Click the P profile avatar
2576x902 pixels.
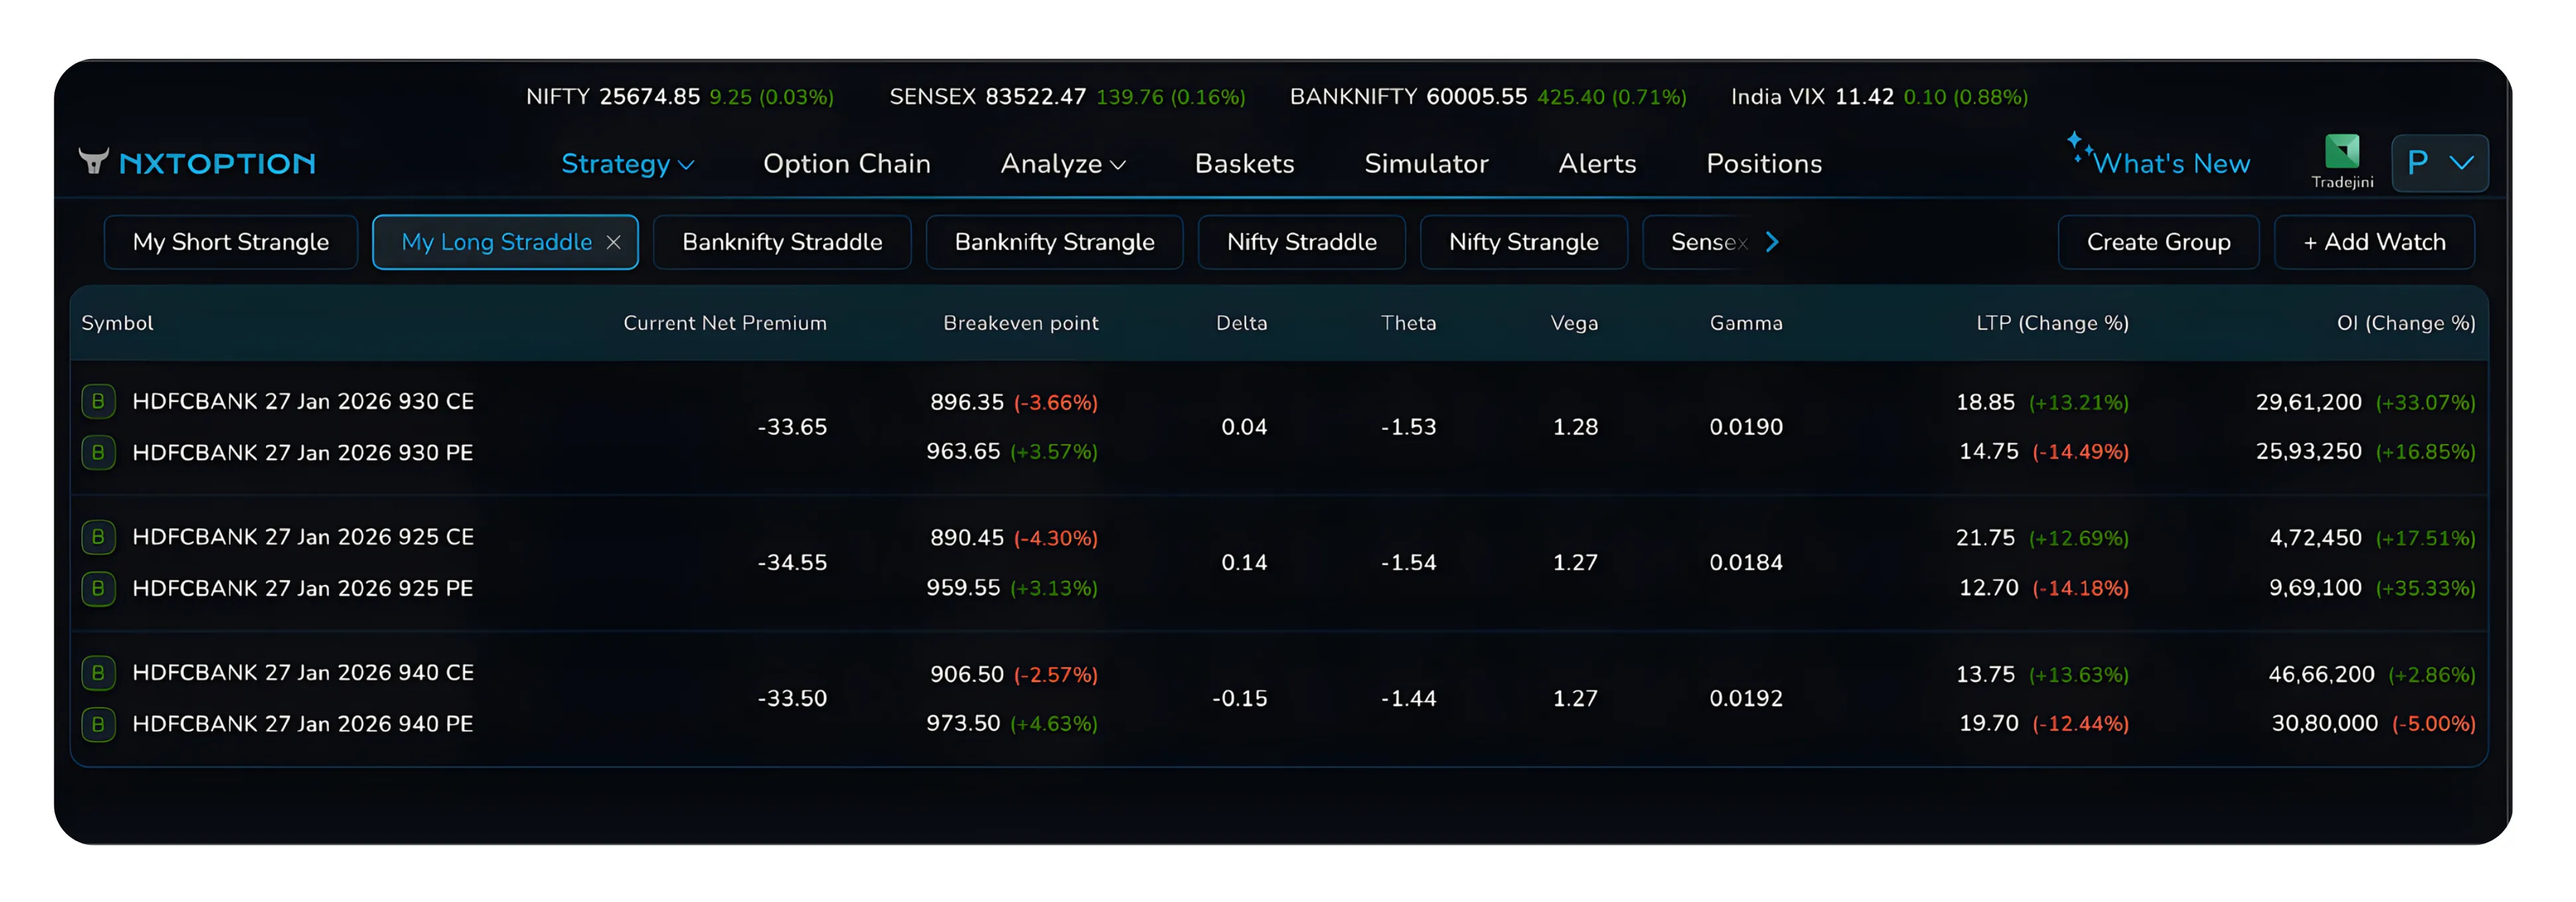click(2418, 162)
